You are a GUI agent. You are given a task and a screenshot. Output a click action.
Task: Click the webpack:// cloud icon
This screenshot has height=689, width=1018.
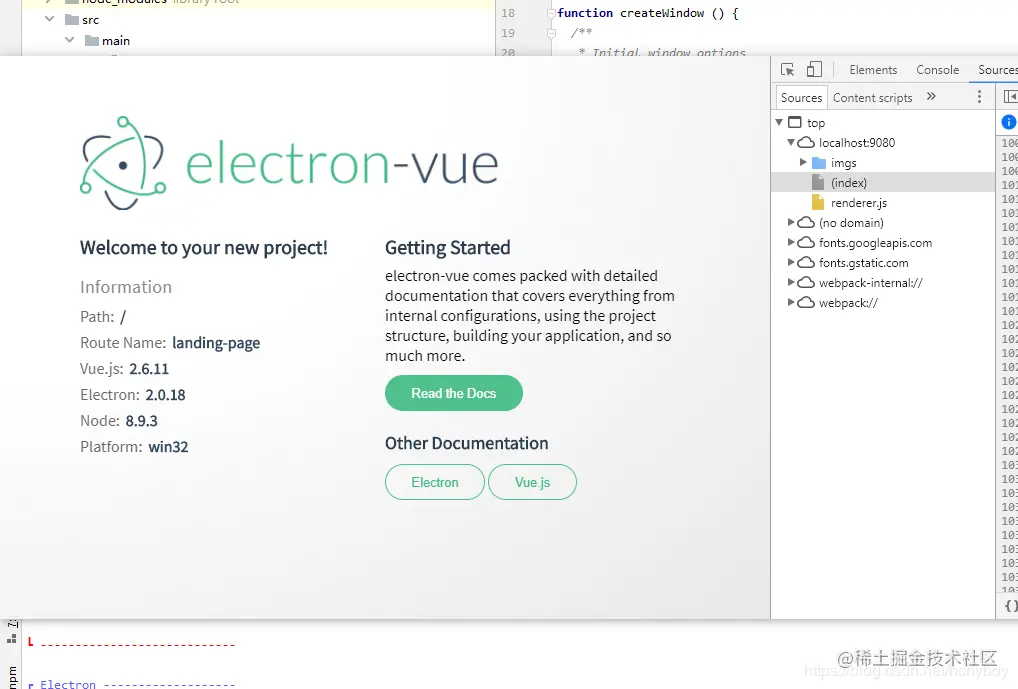coord(806,303)
